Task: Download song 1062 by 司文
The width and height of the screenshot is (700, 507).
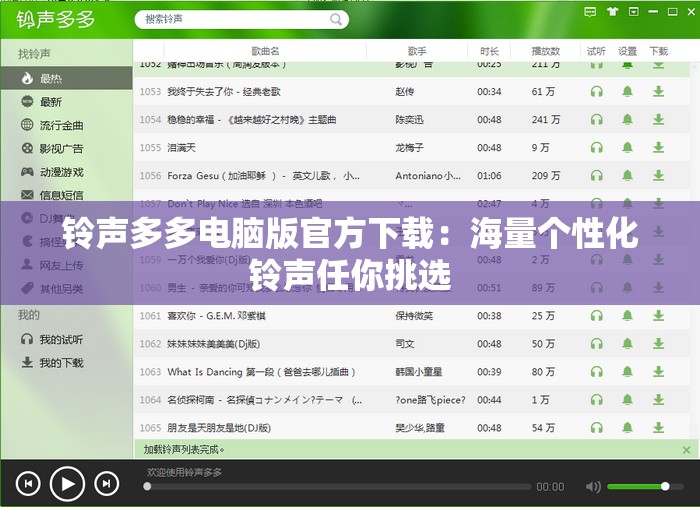Action: point(658,344)
